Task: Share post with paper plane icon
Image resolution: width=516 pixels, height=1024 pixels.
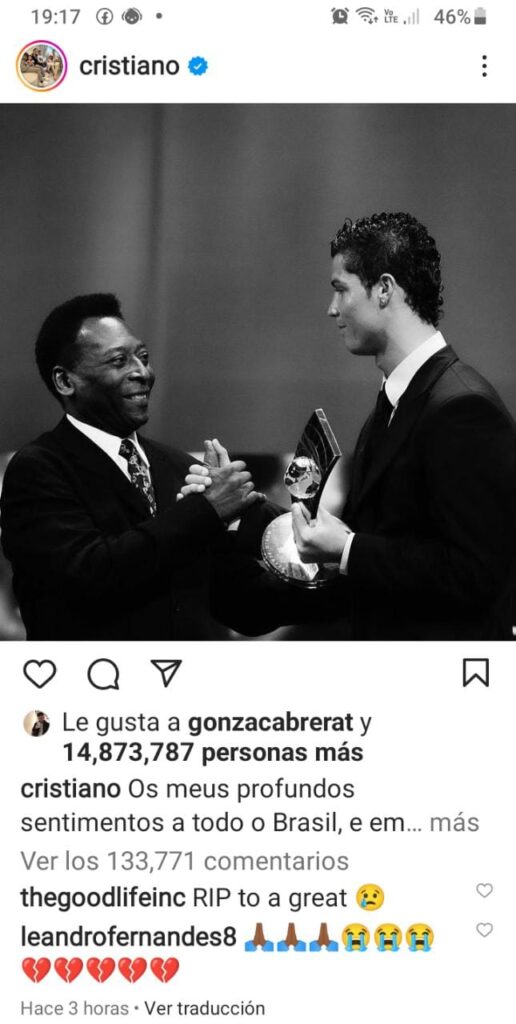Action: [x=166, y=673]
